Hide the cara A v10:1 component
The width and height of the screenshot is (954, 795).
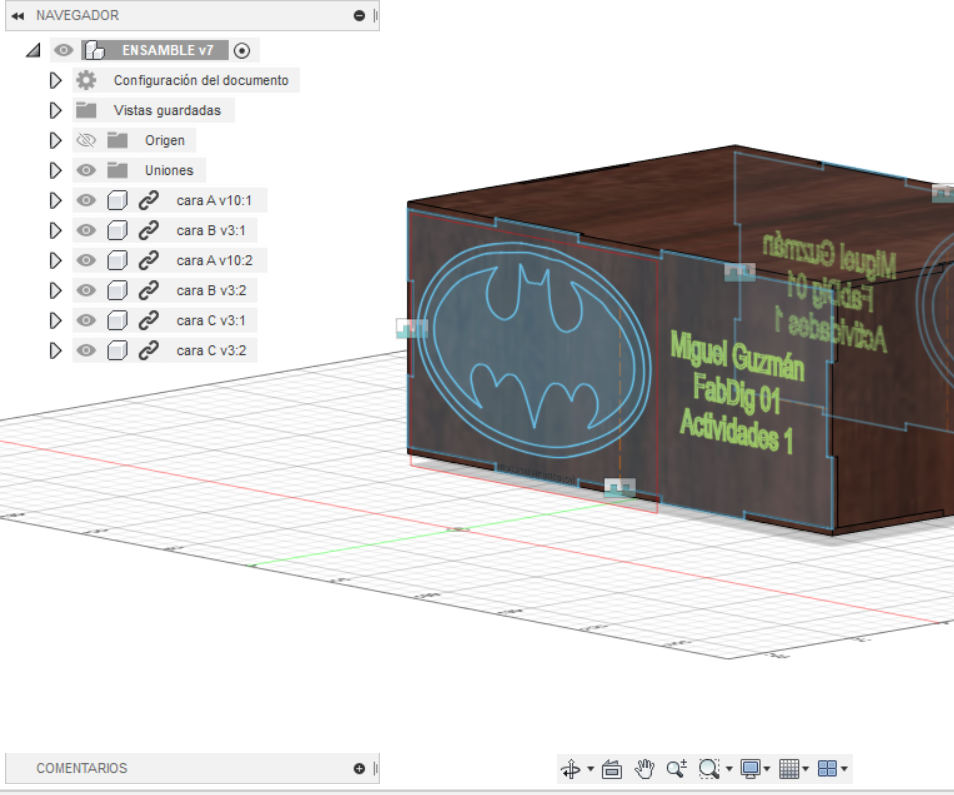point(87,200)
